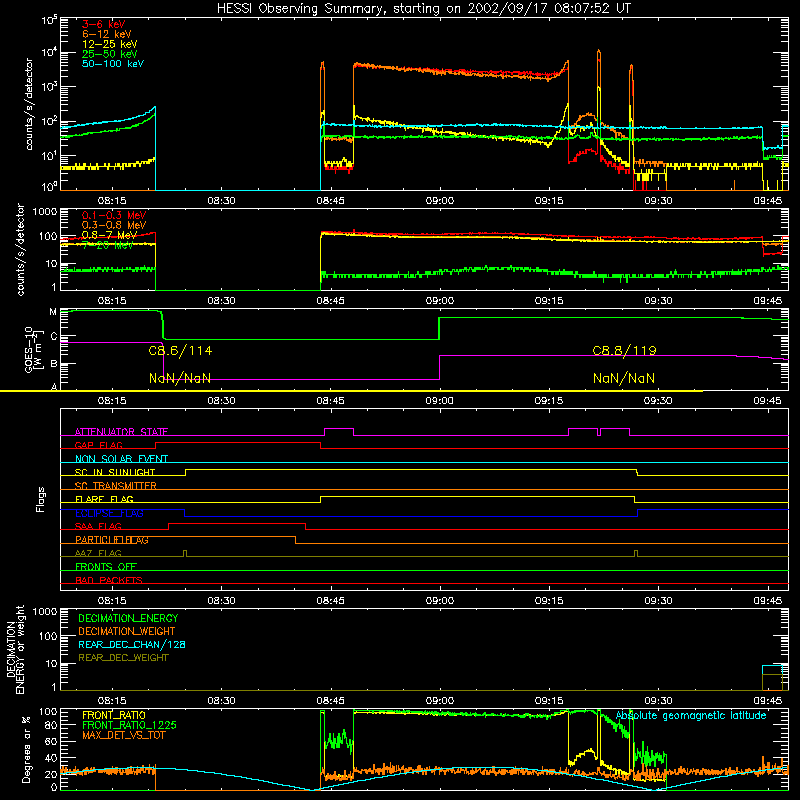Select the Degrees or % axis label

click(x=26, y=749)
